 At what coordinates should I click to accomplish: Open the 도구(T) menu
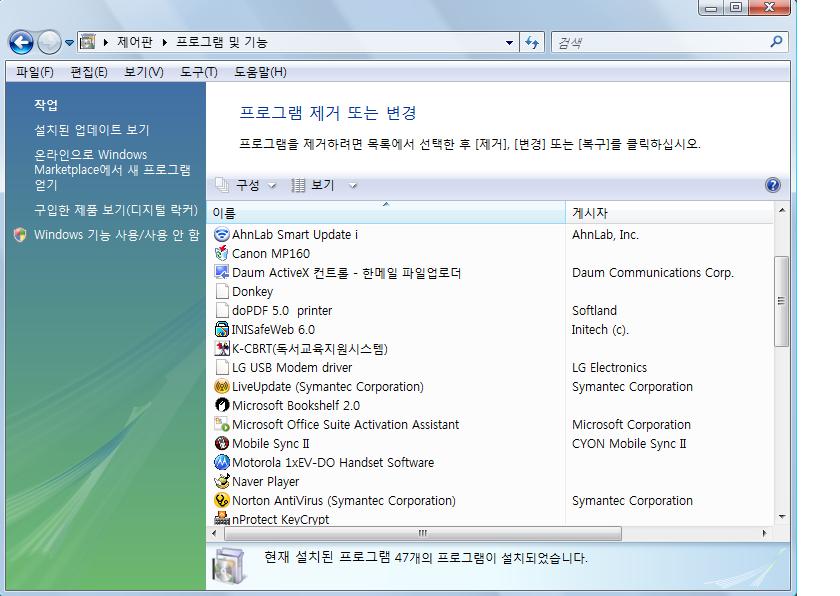click(x=199, y=72)
